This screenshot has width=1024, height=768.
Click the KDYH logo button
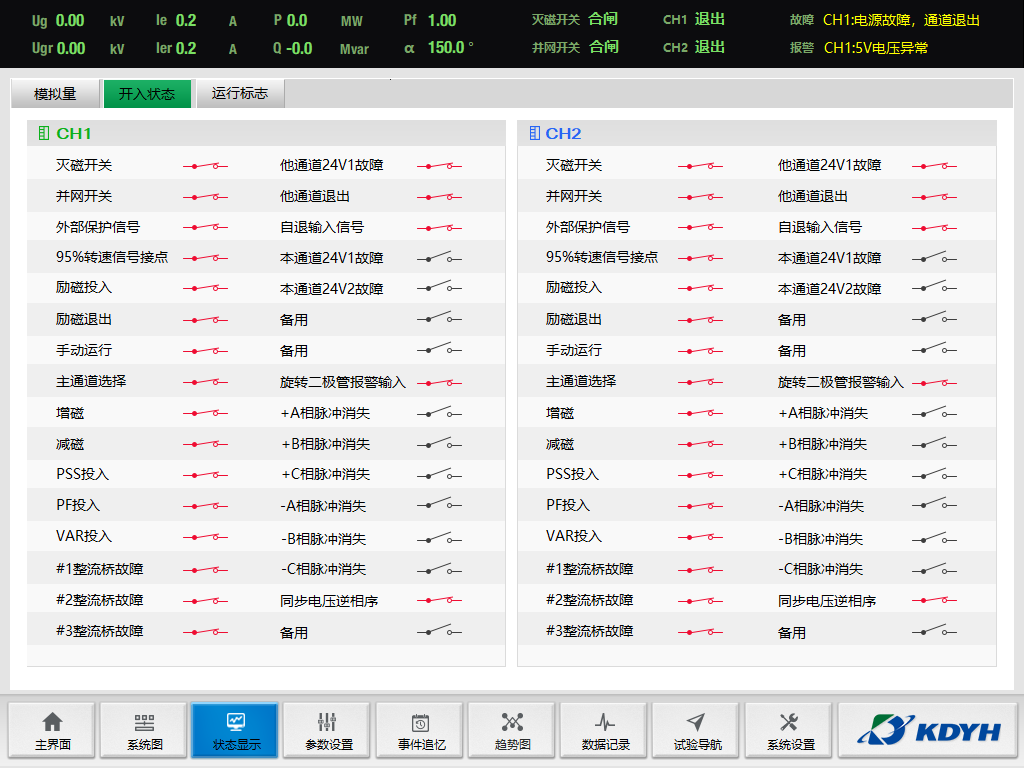pyautogui.click(x=928, y=730)
